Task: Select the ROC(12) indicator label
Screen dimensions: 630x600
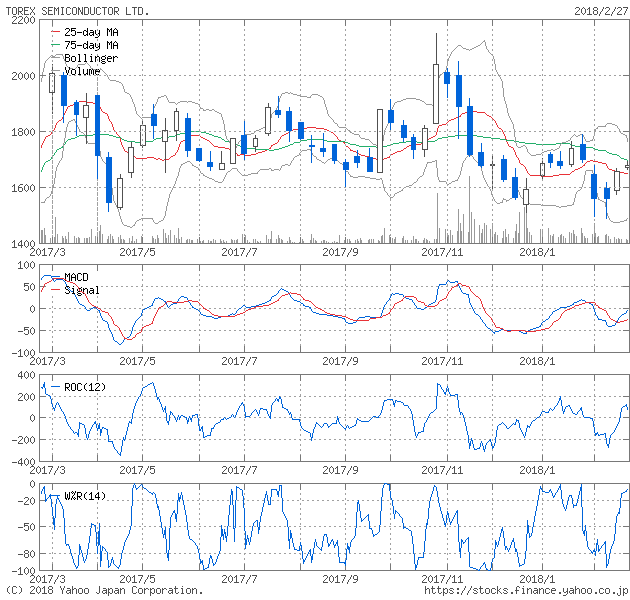Action: pos(85,387)
